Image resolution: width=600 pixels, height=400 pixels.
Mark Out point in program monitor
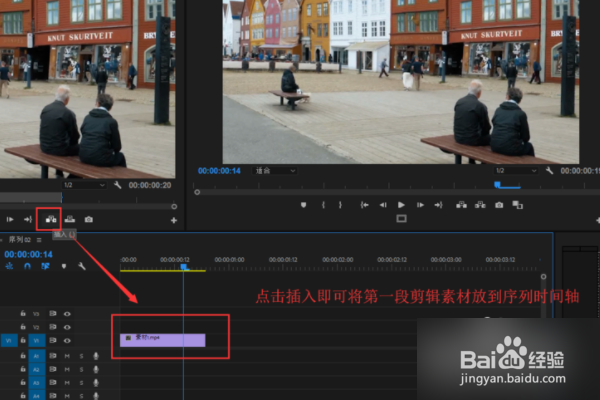point(340,205)
